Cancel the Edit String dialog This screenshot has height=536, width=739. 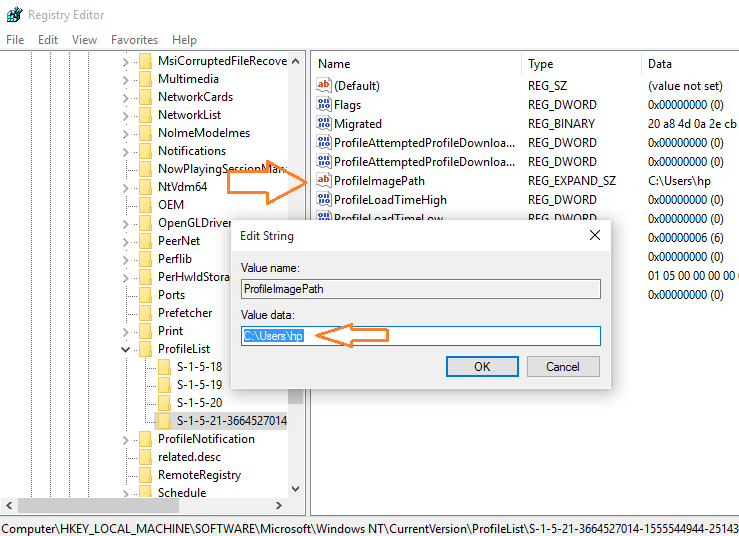(x=563, y=366)
